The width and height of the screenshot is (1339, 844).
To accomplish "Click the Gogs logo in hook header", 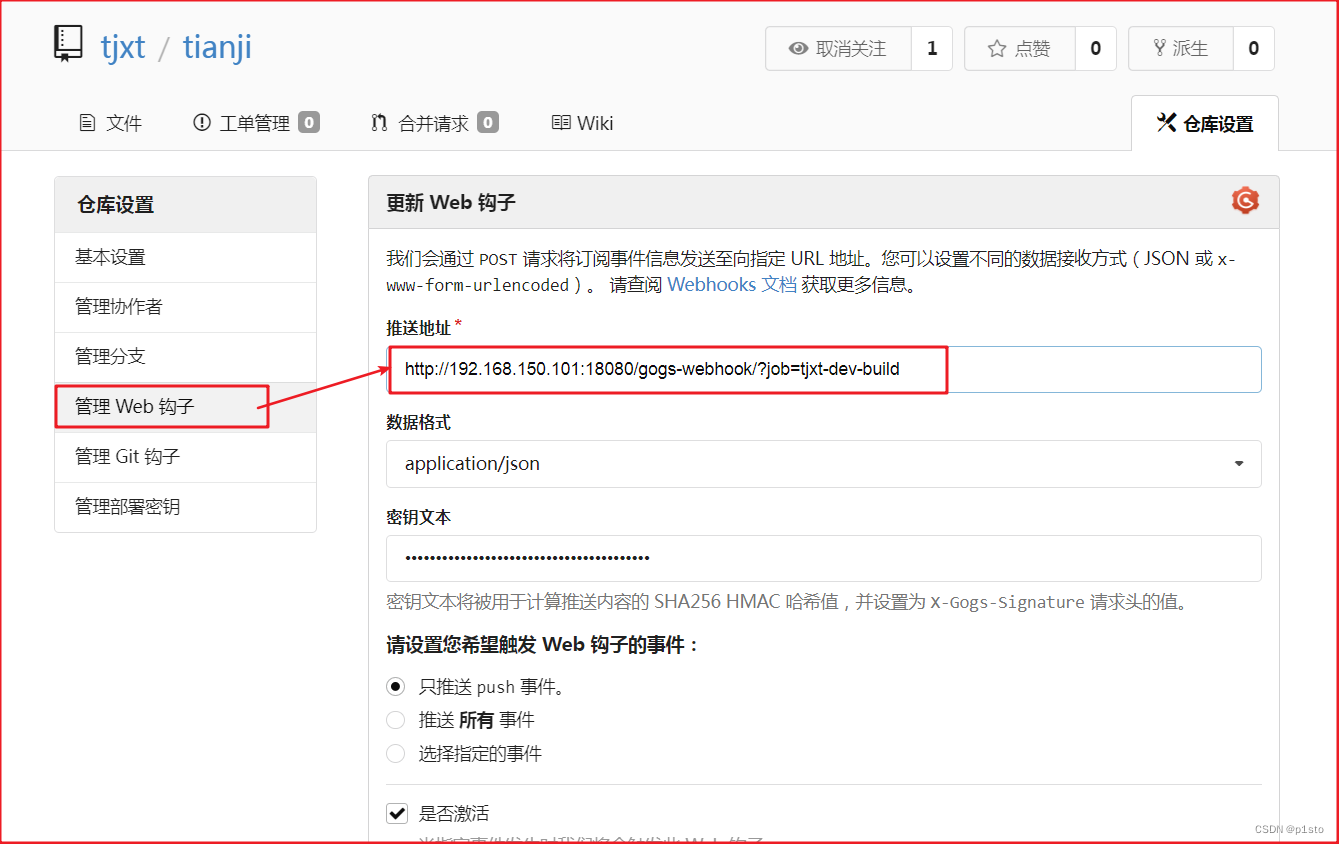I will pyautogui.click(x=1245, y=201).
